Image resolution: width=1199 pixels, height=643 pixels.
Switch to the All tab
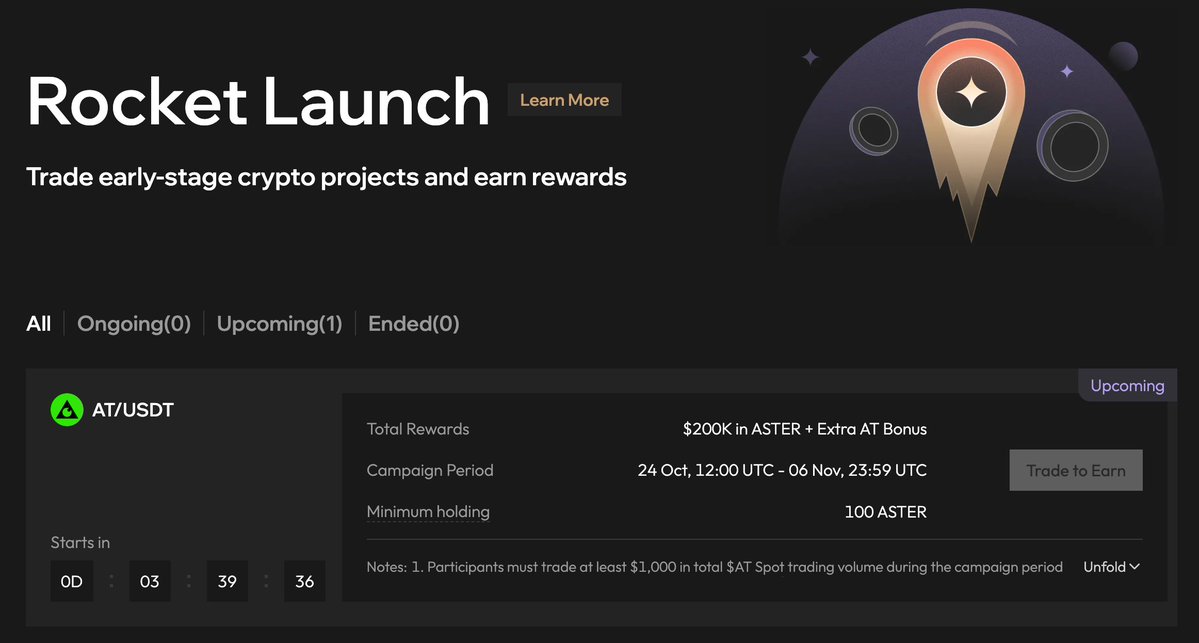point(39,324)
